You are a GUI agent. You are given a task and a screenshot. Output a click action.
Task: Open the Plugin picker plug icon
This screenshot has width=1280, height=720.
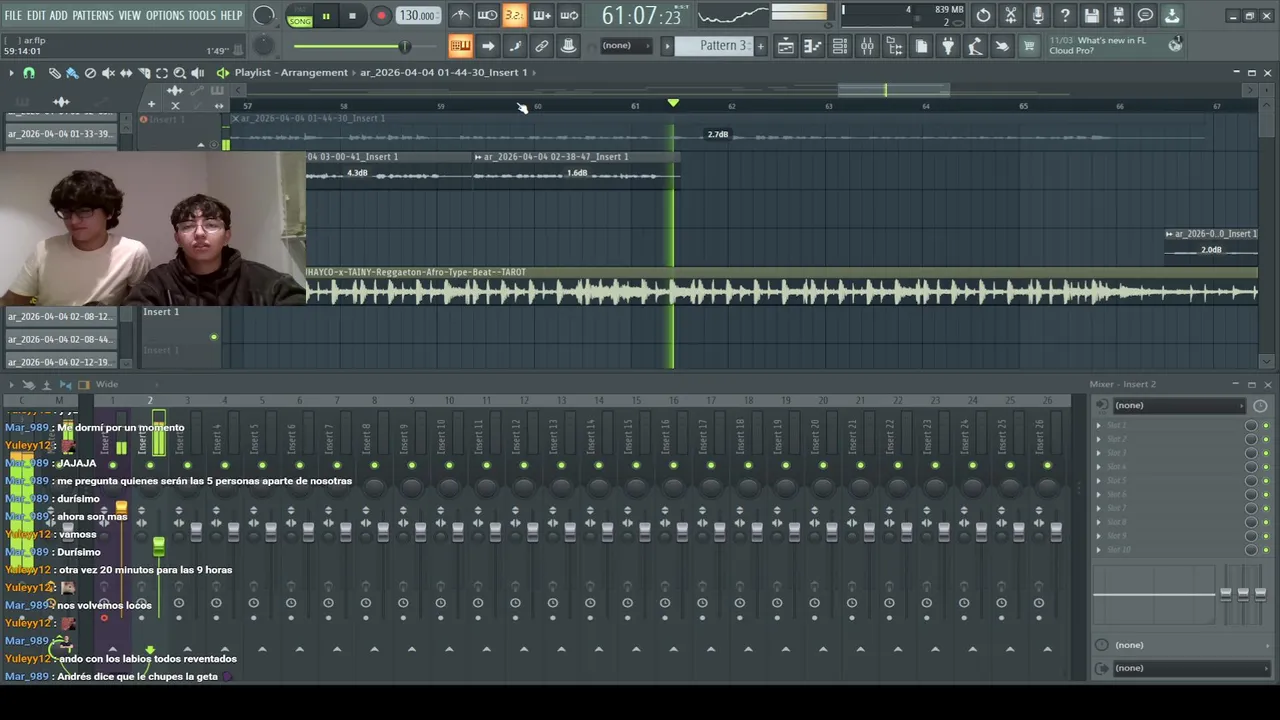click(948, 46)
